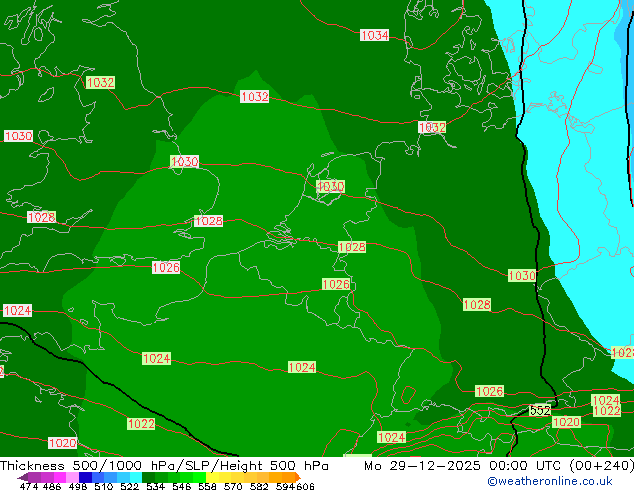Click the legend value 570
The width and height of the screenshot is (634, 490).
click(233, 486)
